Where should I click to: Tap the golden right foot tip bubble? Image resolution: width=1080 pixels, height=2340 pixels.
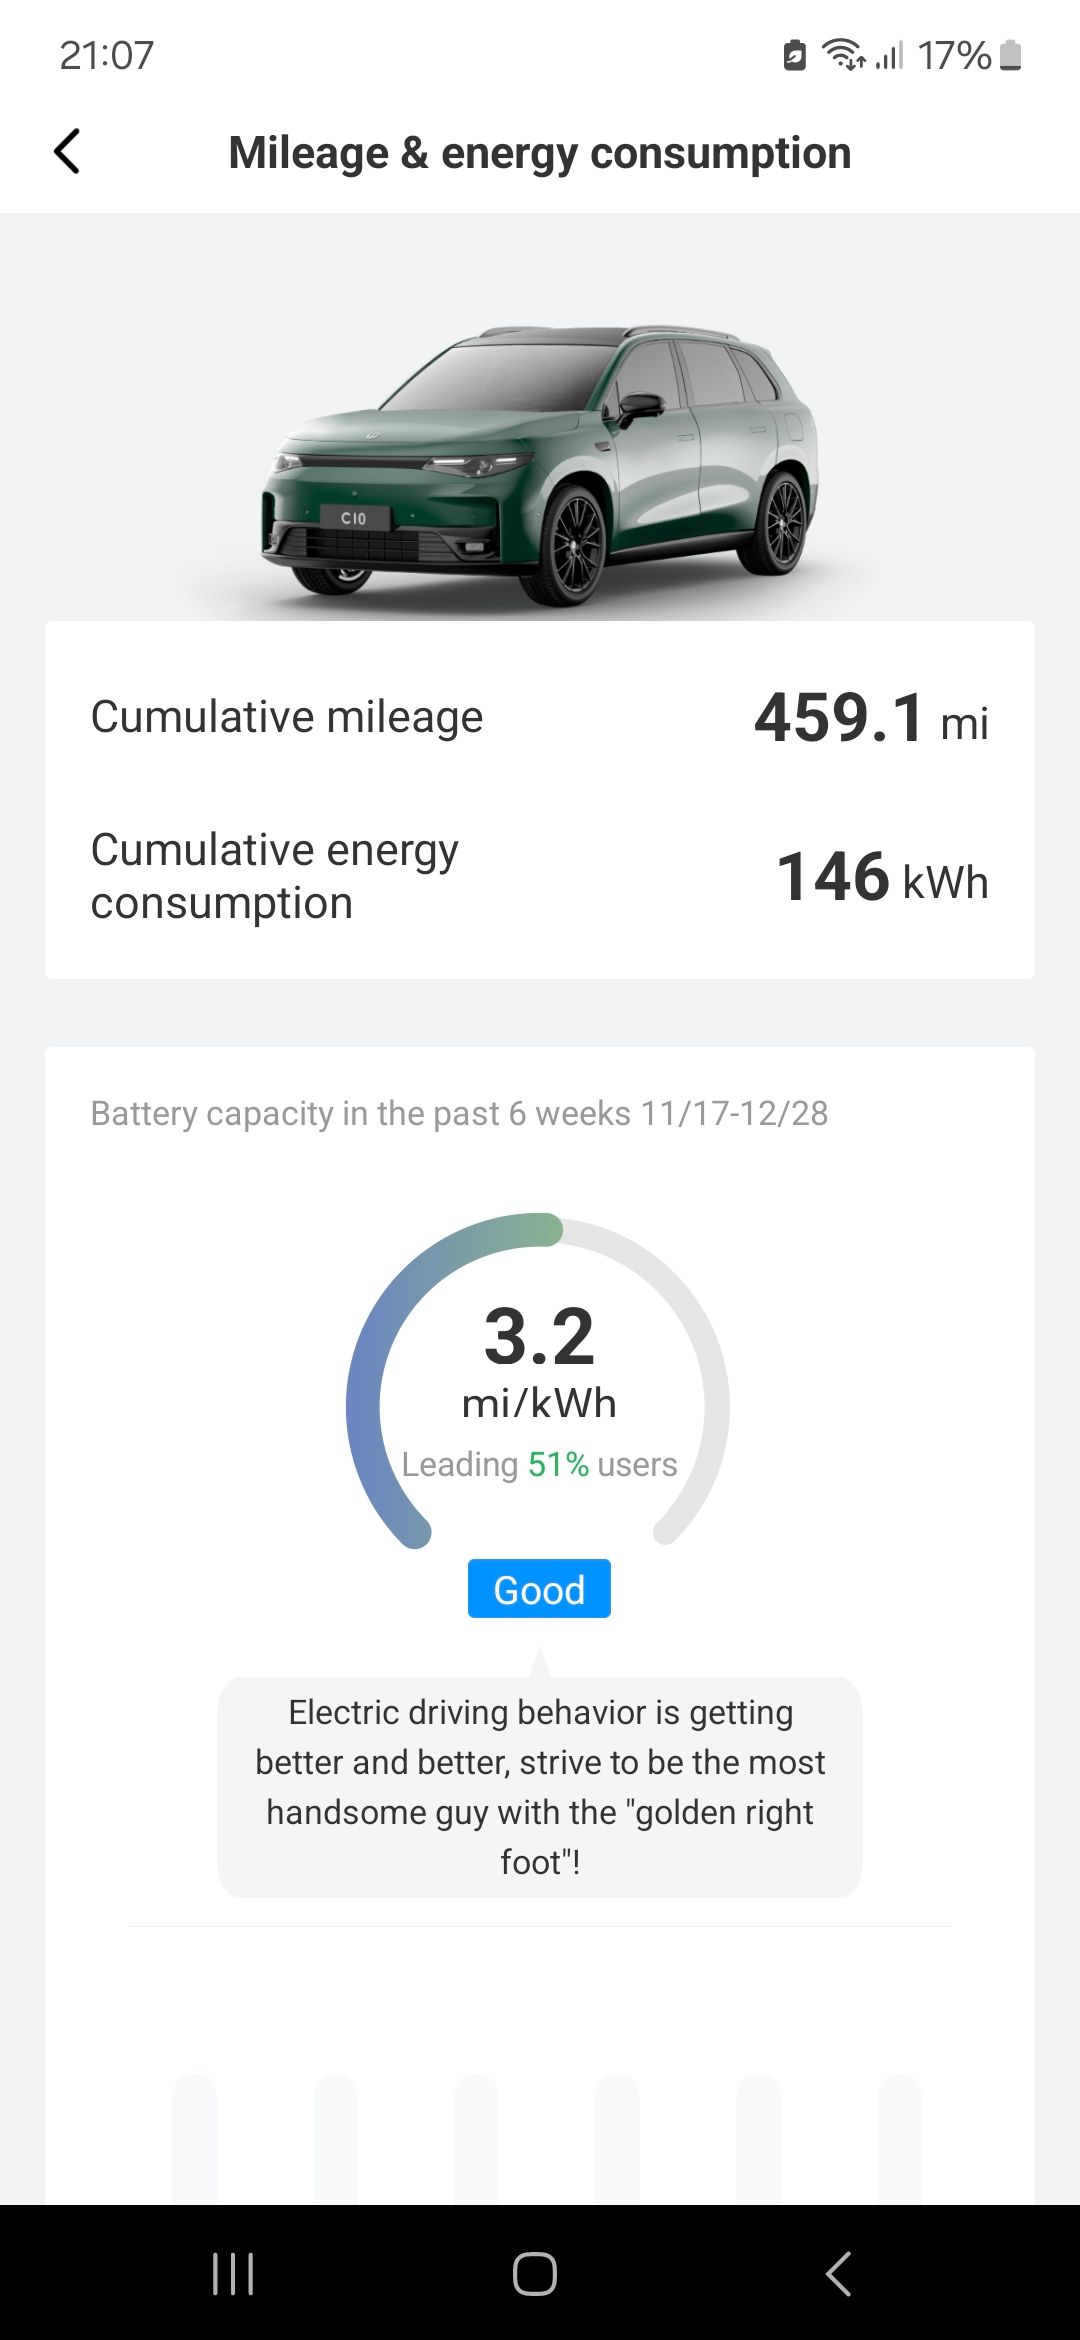pos(539,1787)
